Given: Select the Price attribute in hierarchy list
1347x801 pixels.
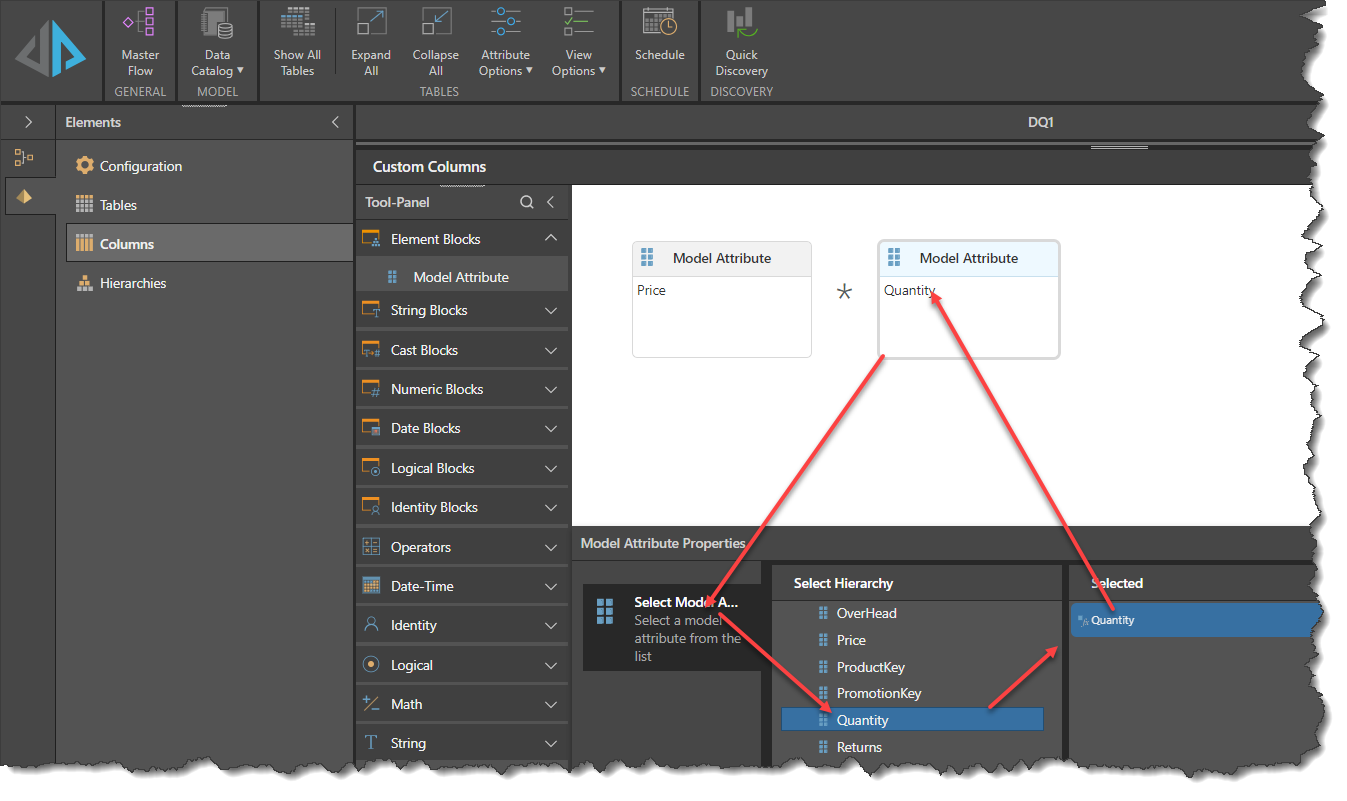Looking at the screenshot, I should [x=851, y=640].
